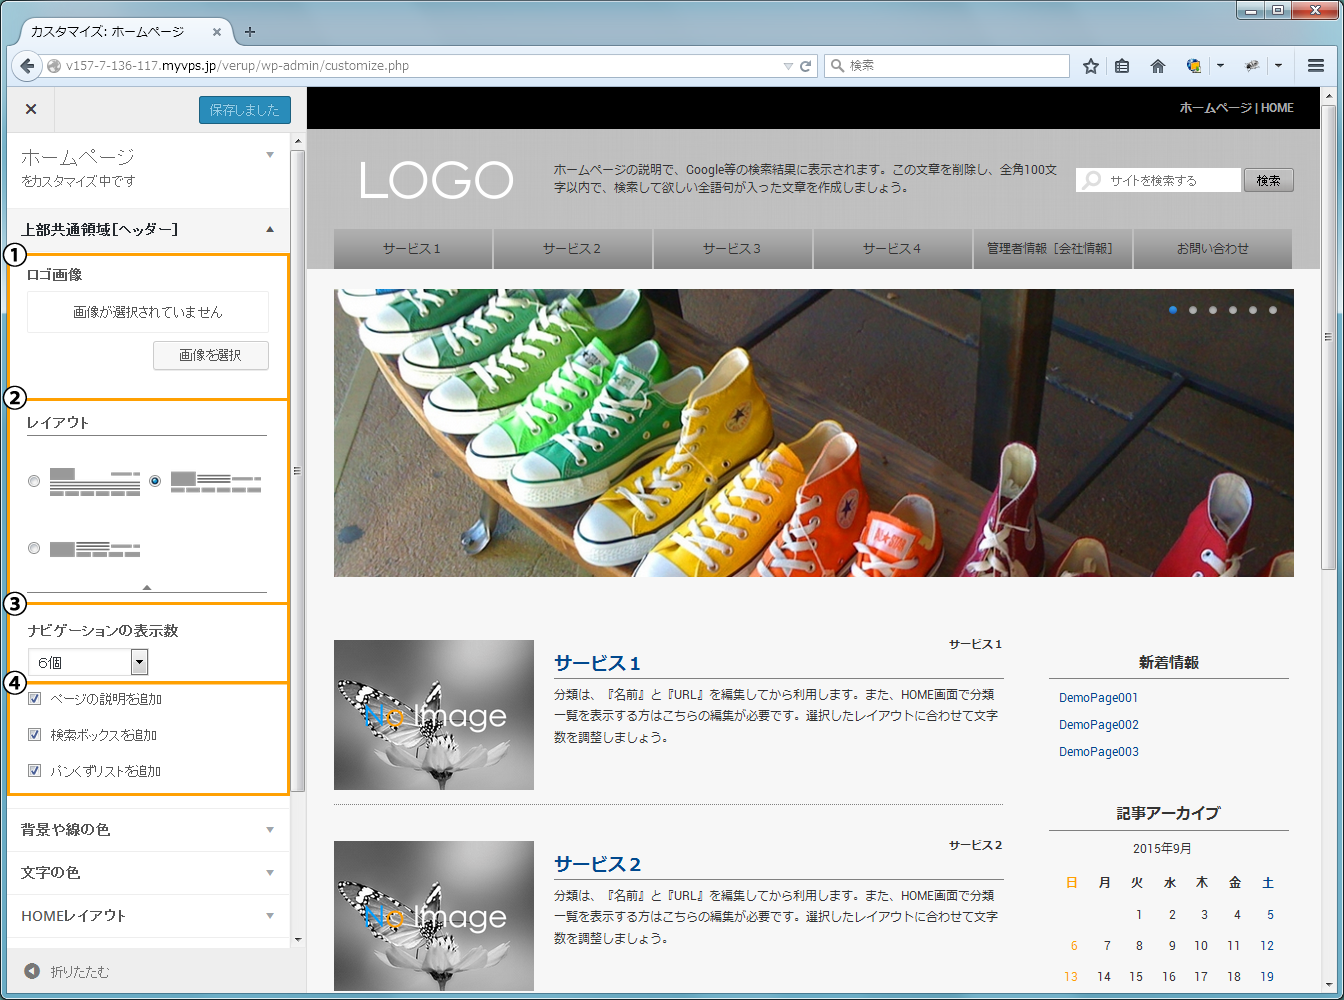Open the サービス３ navigation menu item

pos(733,249)
